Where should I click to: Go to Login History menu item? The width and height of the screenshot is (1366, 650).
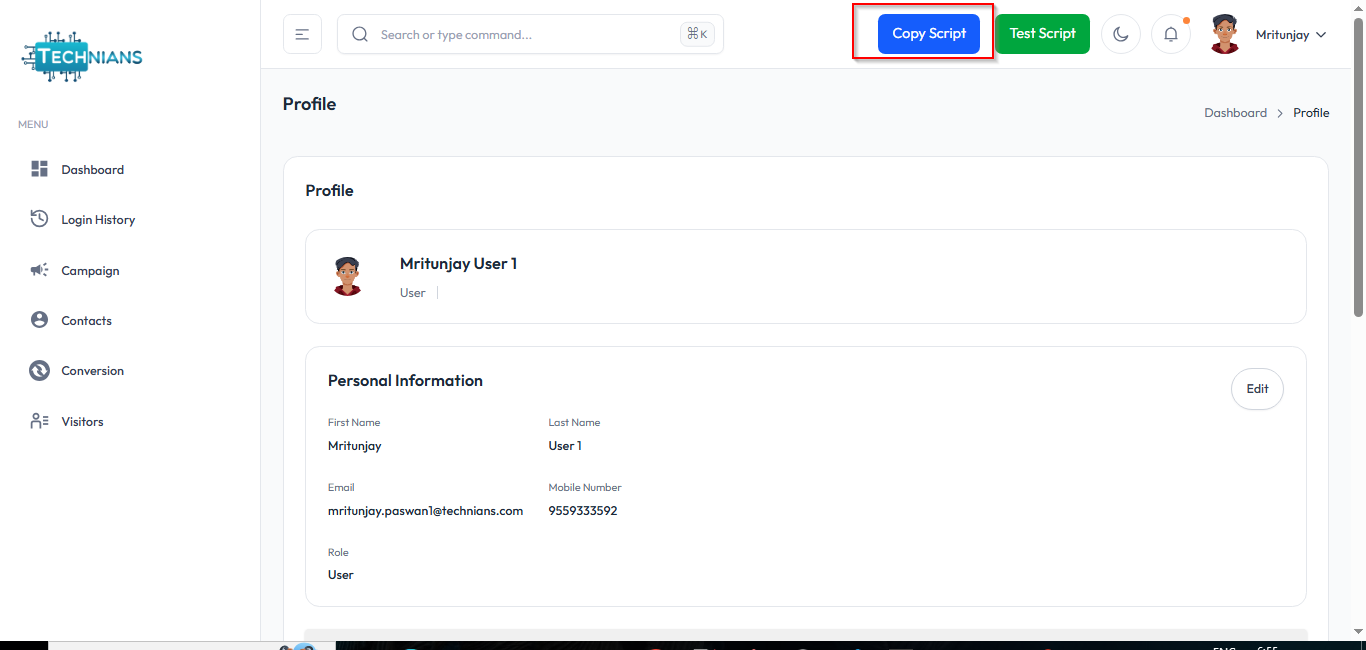pos(98,220)
